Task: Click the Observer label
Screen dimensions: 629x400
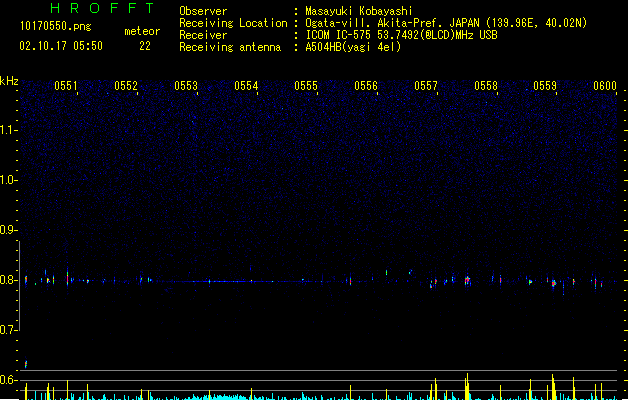Action: click(203, 11)
